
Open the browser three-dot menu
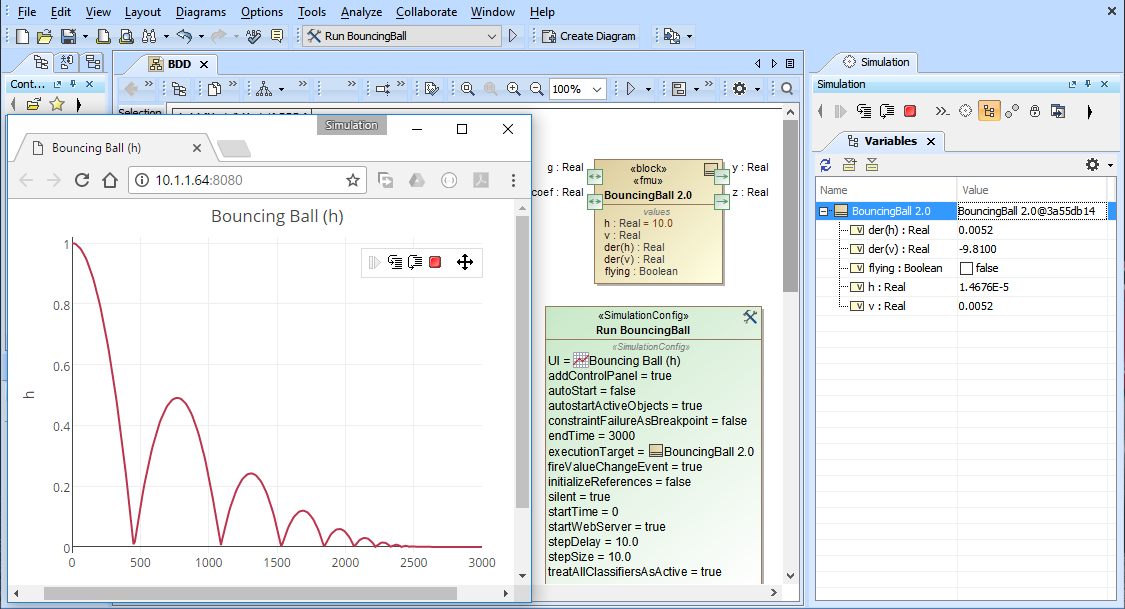point(513,180)
